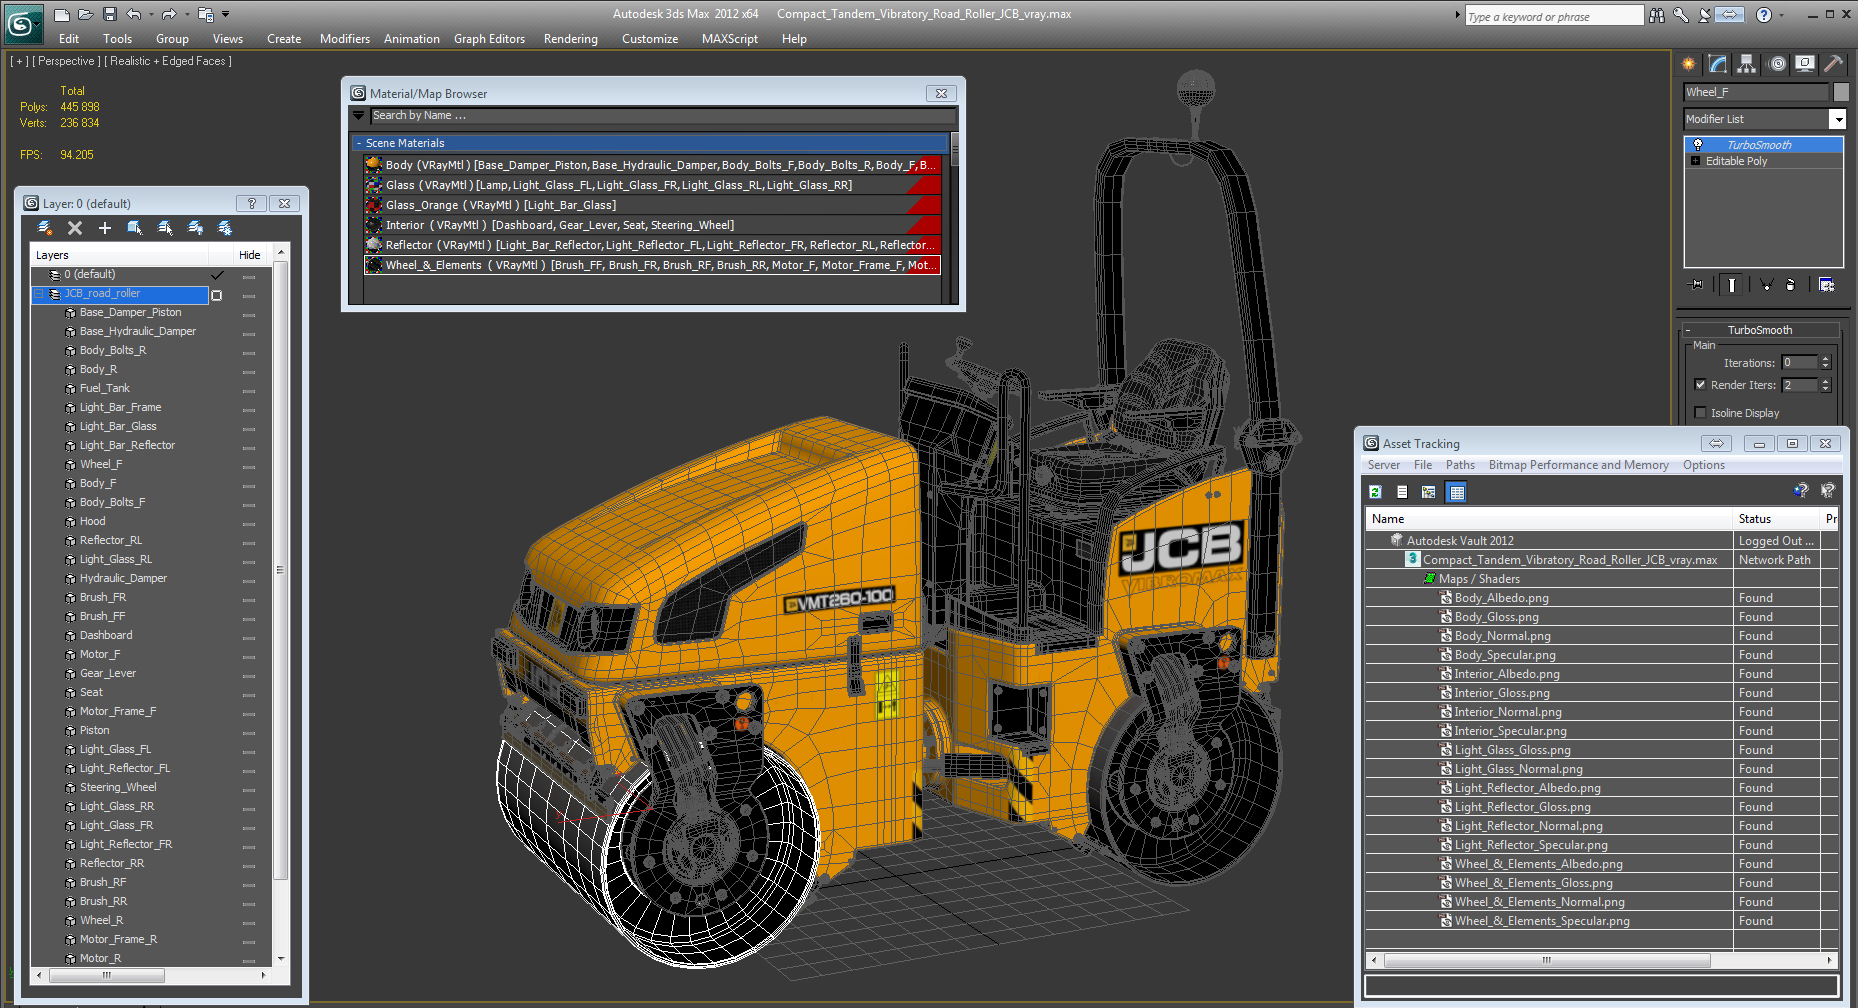Toggle hide state for Wheel_F layer row
Image resolution: width=1858 pixels, height=1008 pixels.
coord(249,466)
